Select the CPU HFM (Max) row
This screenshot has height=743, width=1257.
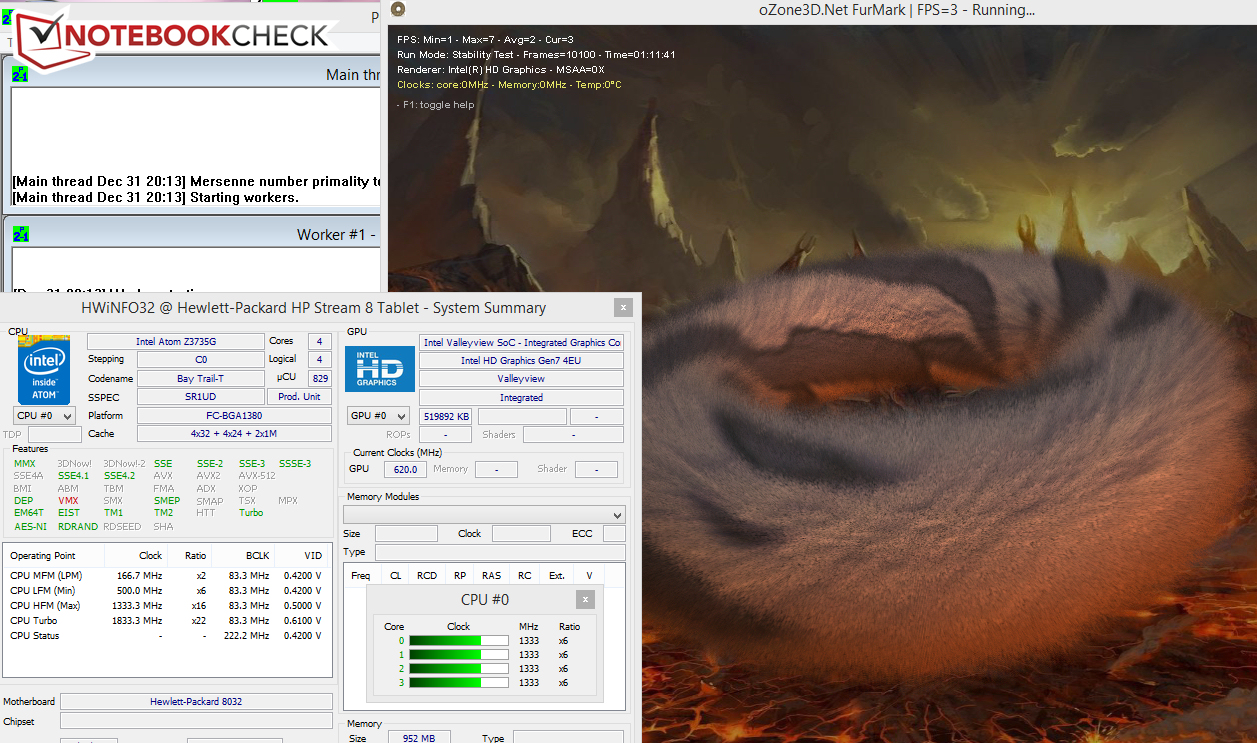(167, 606)
